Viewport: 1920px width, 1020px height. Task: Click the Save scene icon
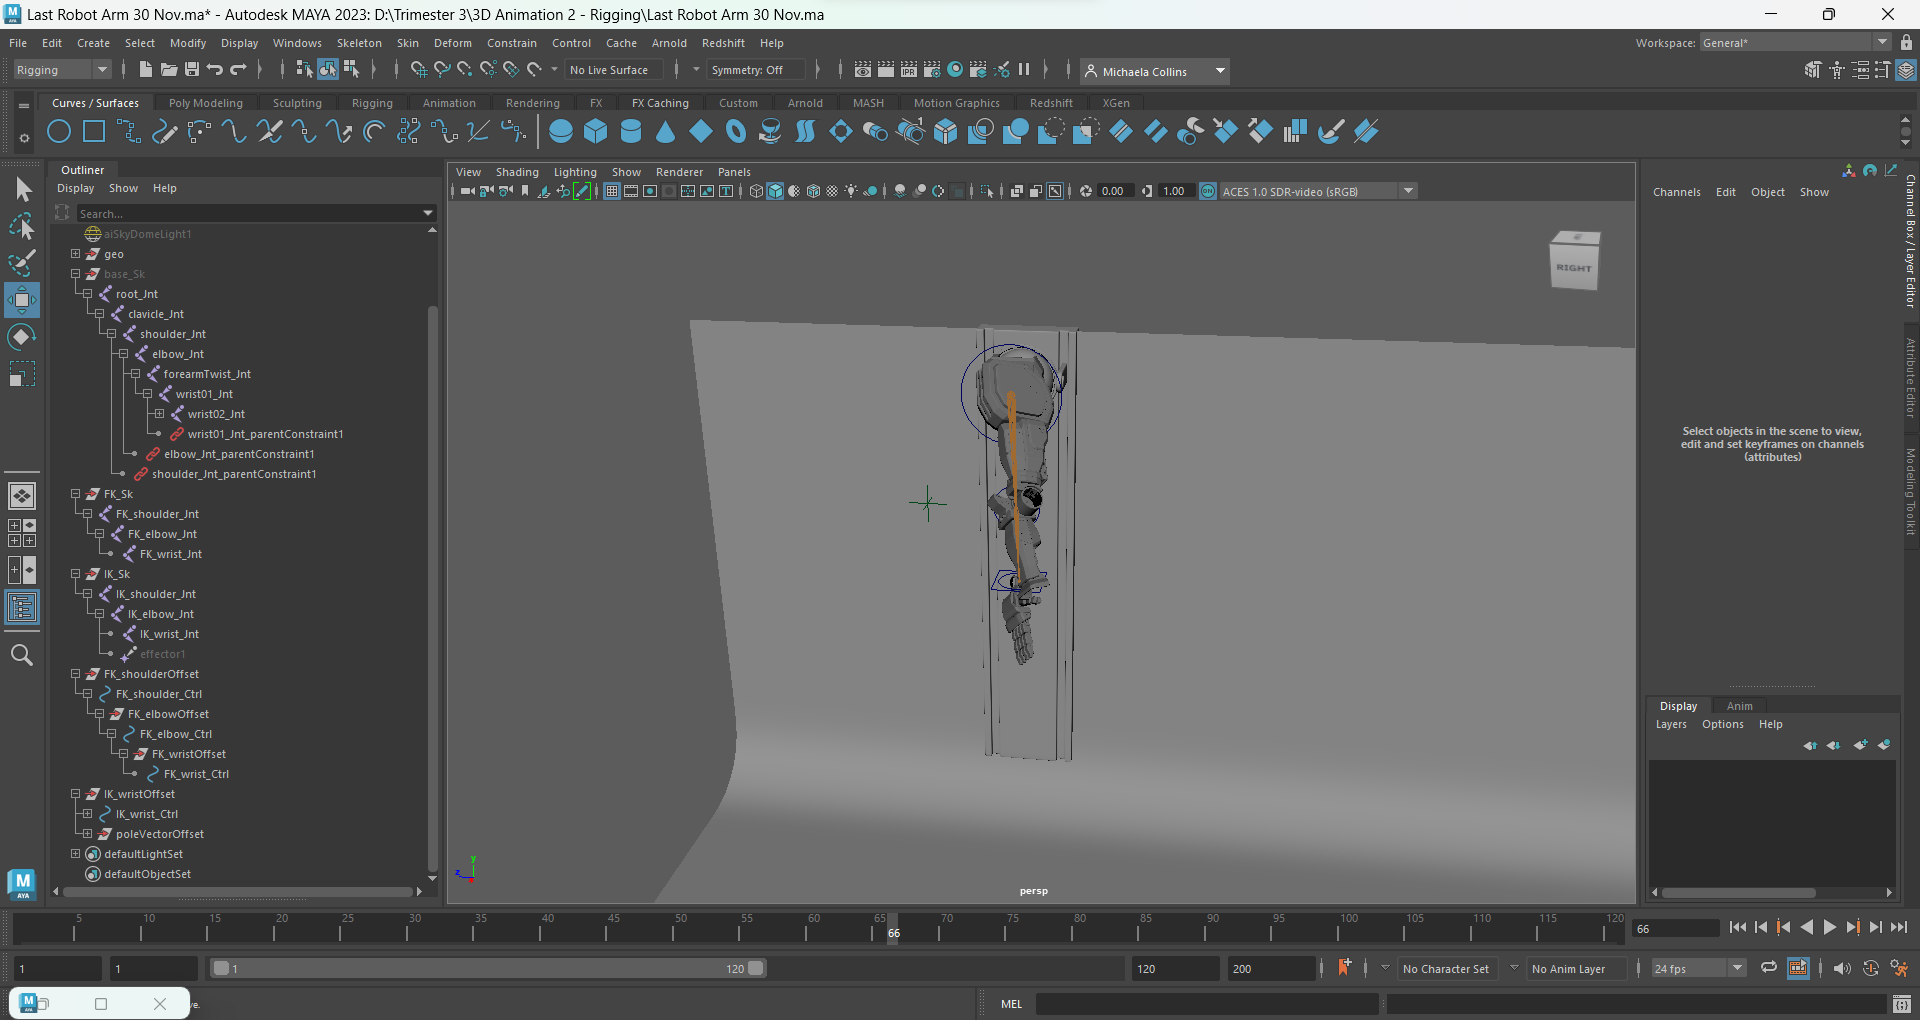(192, 69)
